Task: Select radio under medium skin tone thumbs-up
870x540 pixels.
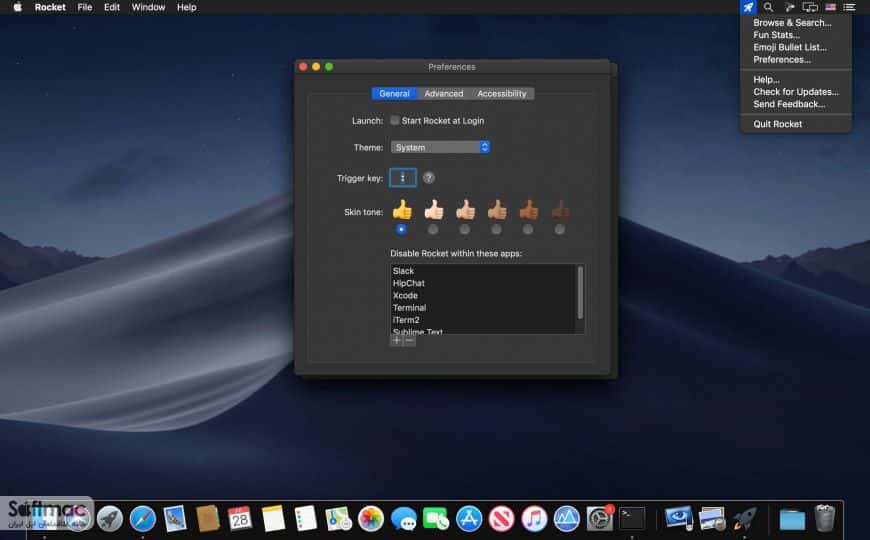Action: (x=497, y=229)
